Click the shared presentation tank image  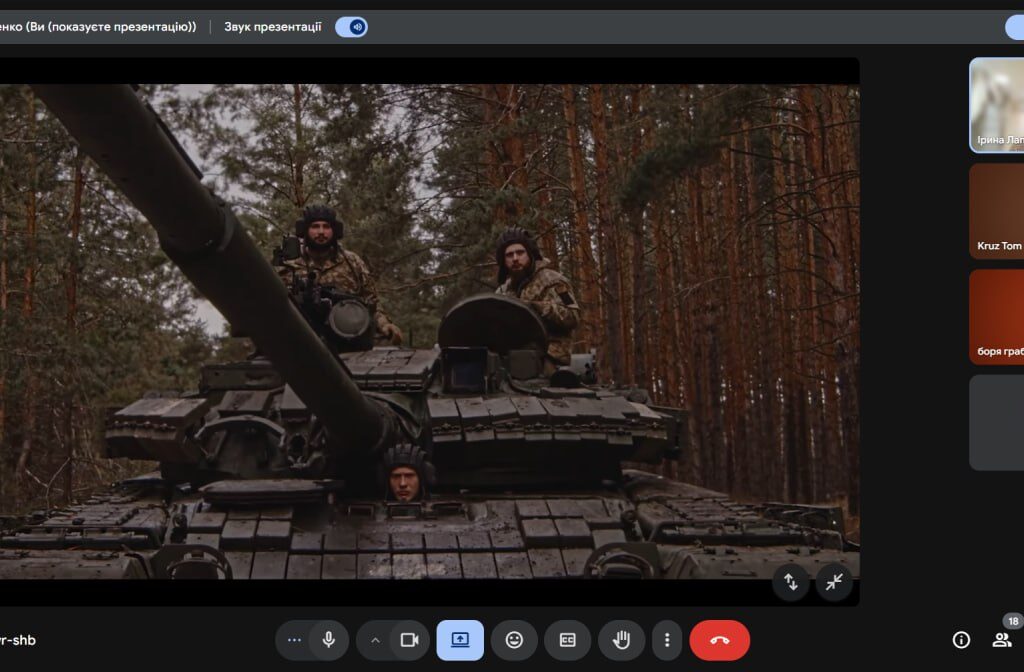[430, 330]
